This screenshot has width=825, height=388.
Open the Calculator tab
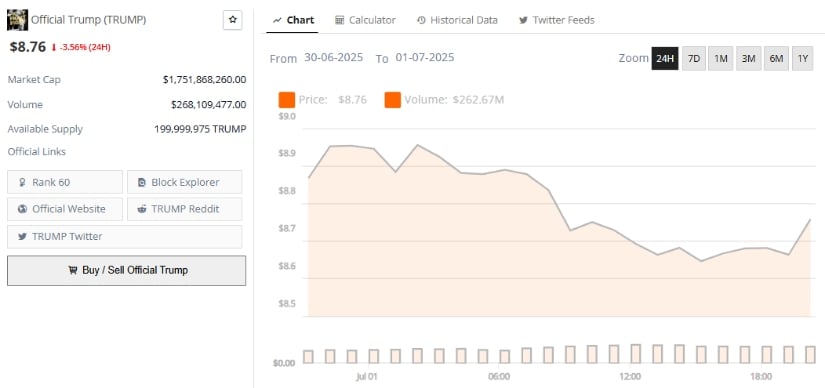365,20
